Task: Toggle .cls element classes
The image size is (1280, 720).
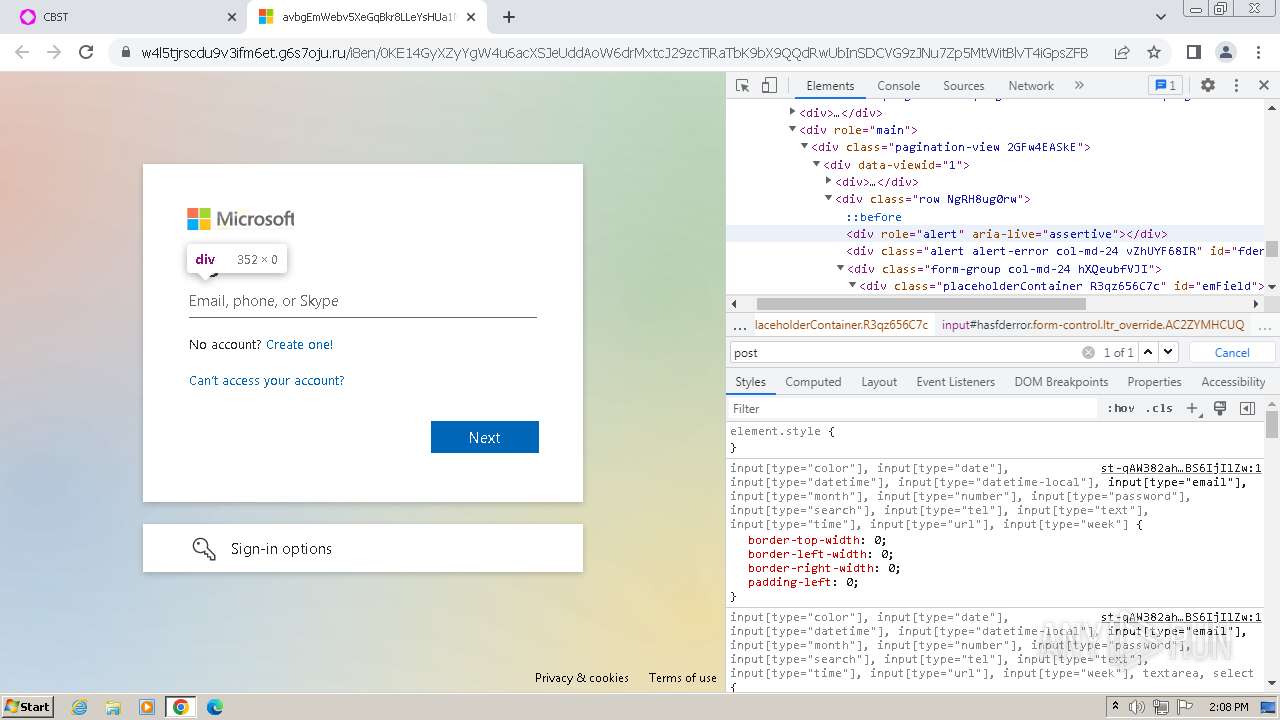Action: 1160,408
